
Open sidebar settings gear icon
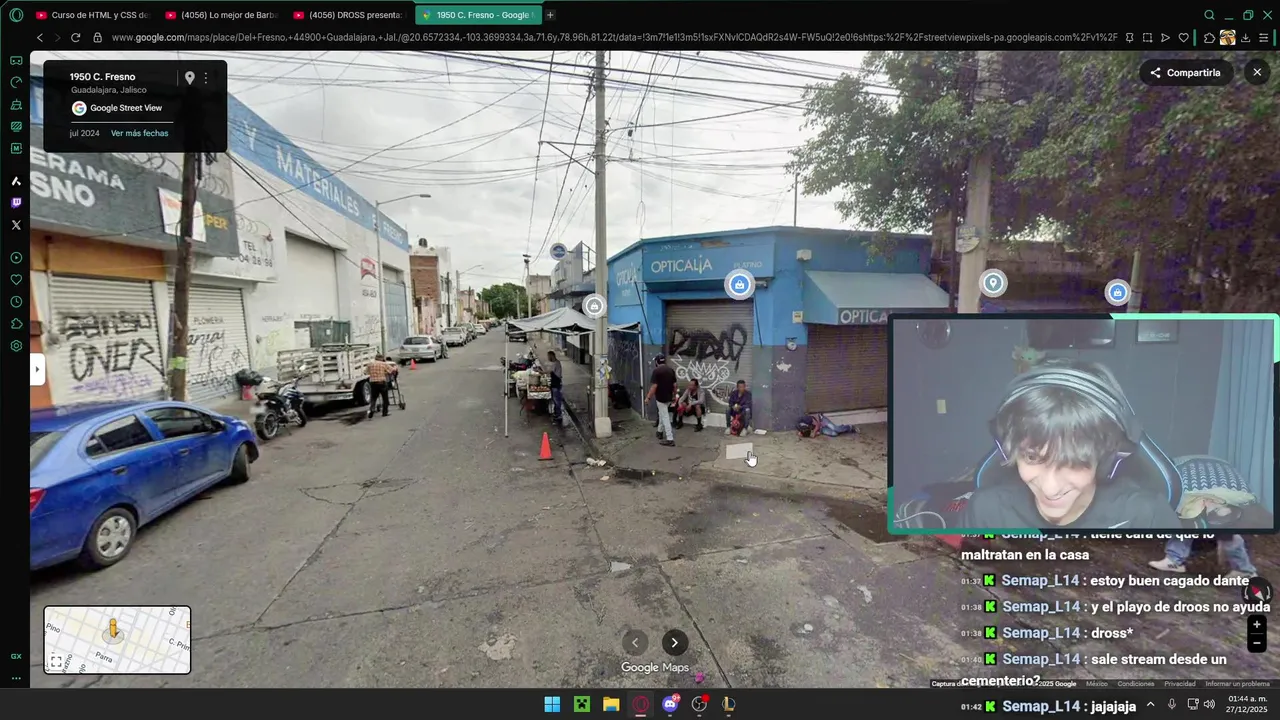coord(16,346)
